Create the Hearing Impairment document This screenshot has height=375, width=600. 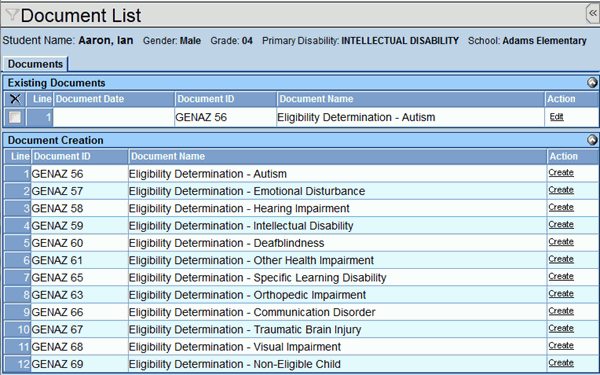click(x=561, y=207)
